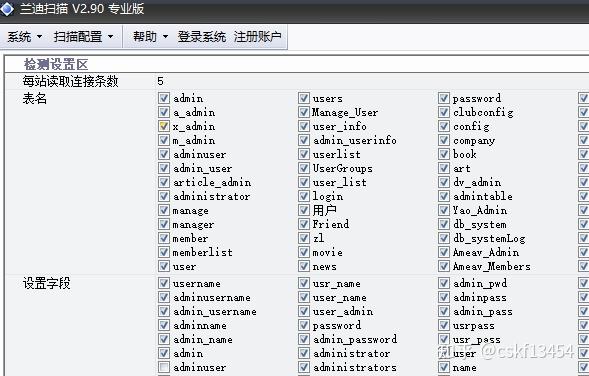Toggle the 用户 table checkbox
Image resolution: width=589 pixels, height=376 pixels.
304,210
